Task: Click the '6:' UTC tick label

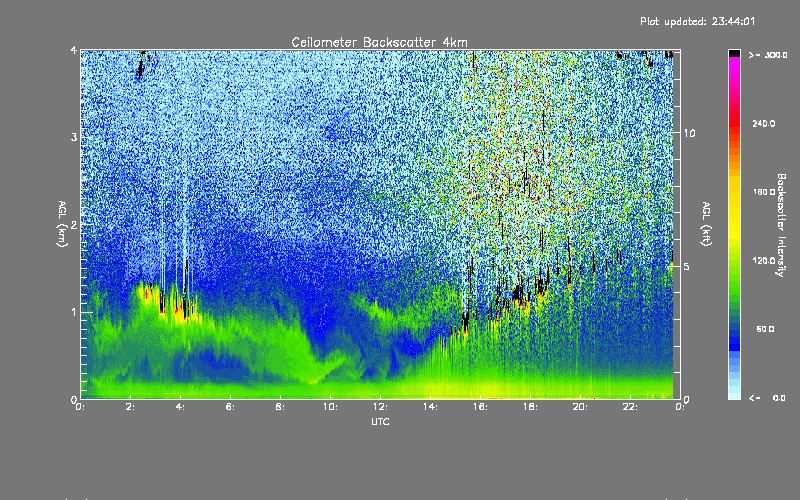Action: [231, 407]
